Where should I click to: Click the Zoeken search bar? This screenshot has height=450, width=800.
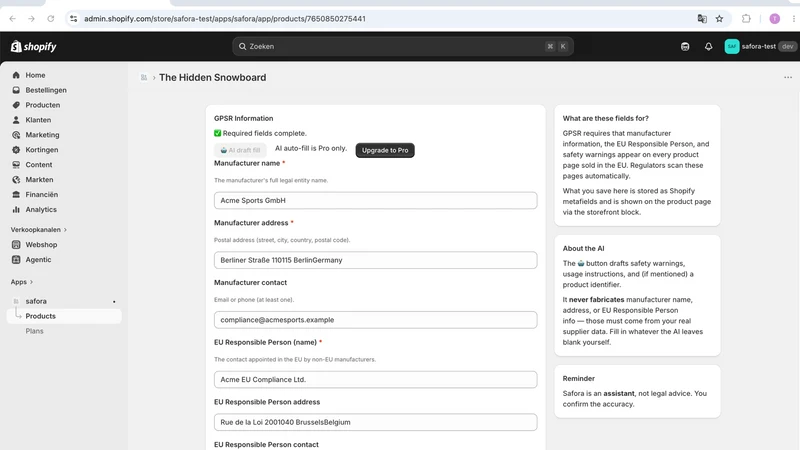[403, 46]
